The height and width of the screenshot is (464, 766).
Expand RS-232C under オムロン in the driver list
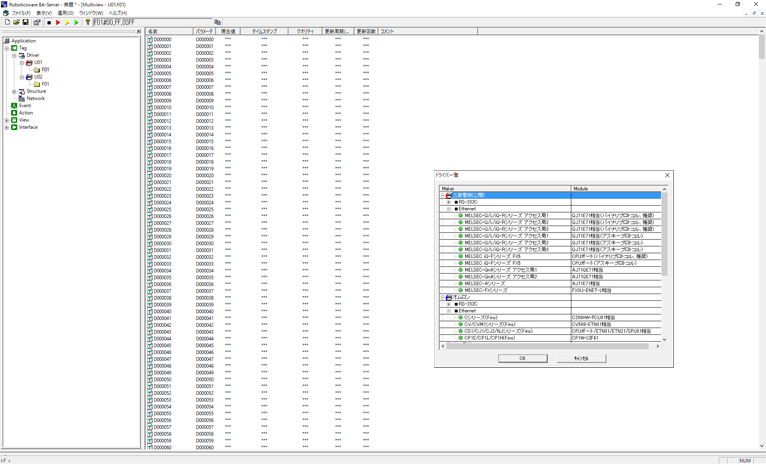click(448, 304)
